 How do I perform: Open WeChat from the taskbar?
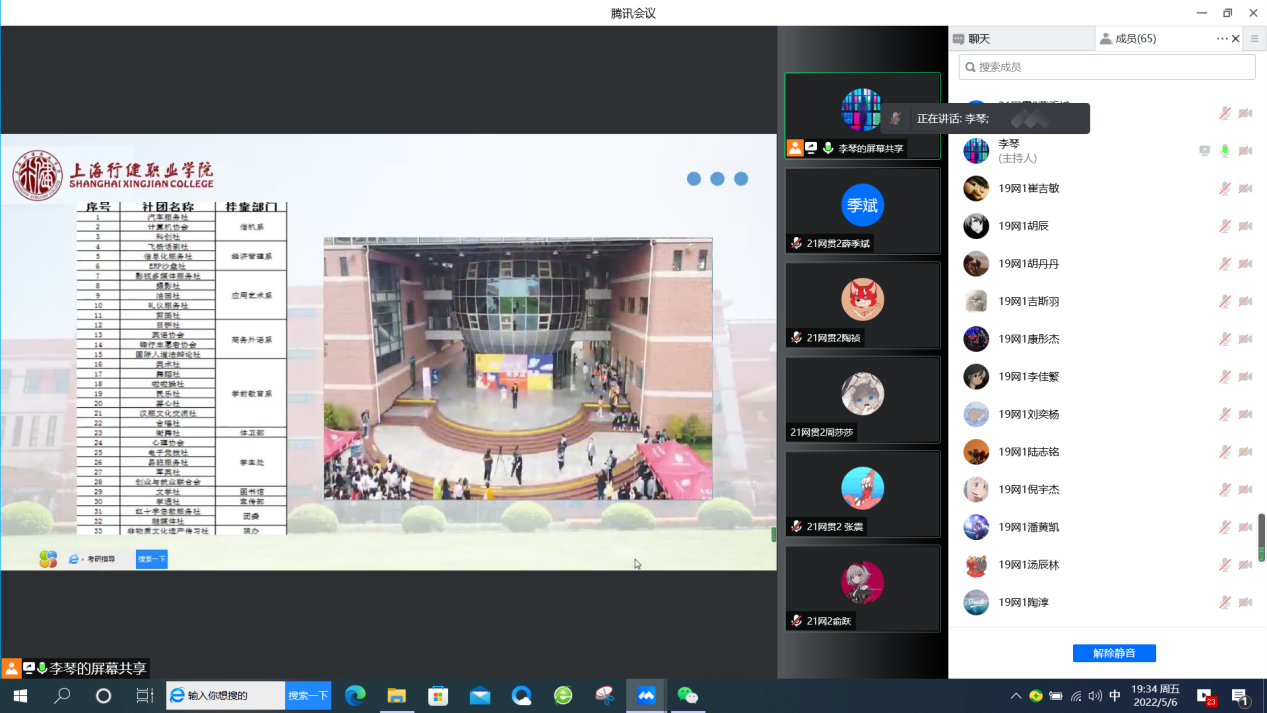[x=688, y=696]
